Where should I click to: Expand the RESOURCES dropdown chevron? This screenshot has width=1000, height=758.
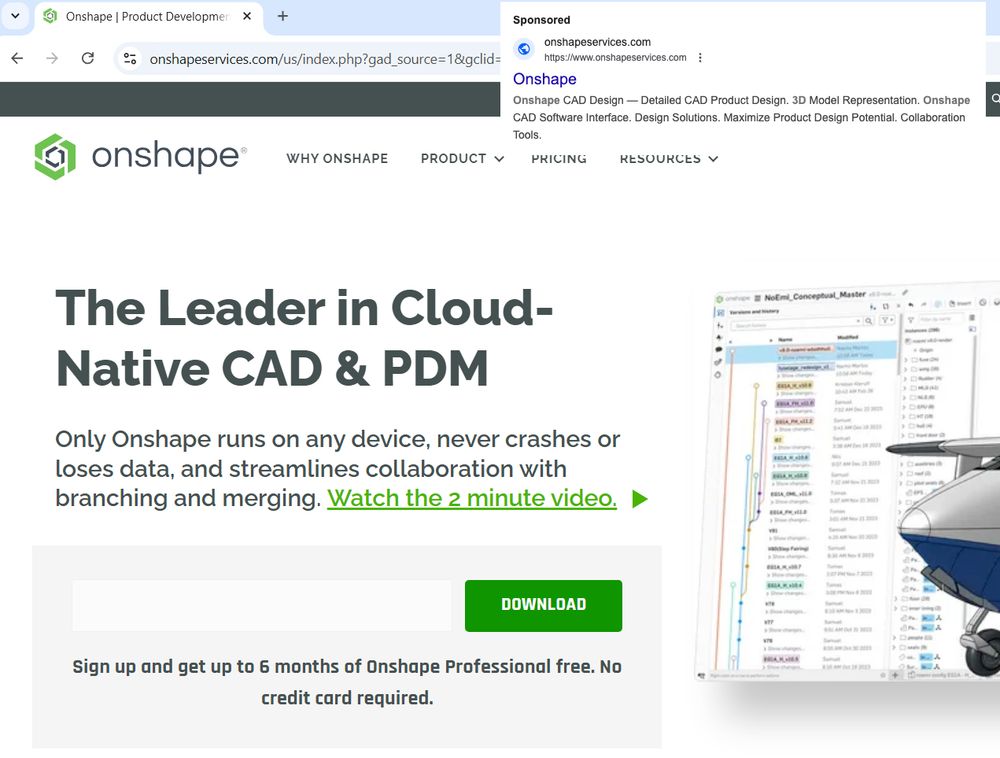[x=713, y=159]
